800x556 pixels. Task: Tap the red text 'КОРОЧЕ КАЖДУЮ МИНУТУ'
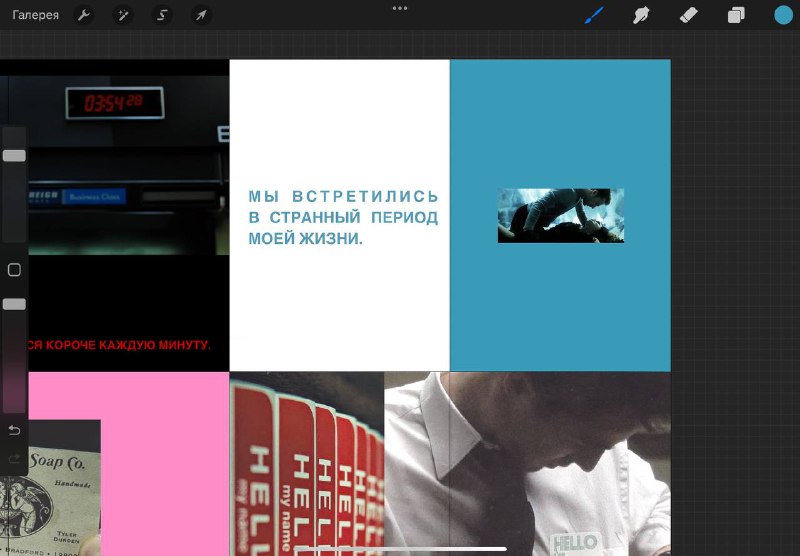coord(126,345)
